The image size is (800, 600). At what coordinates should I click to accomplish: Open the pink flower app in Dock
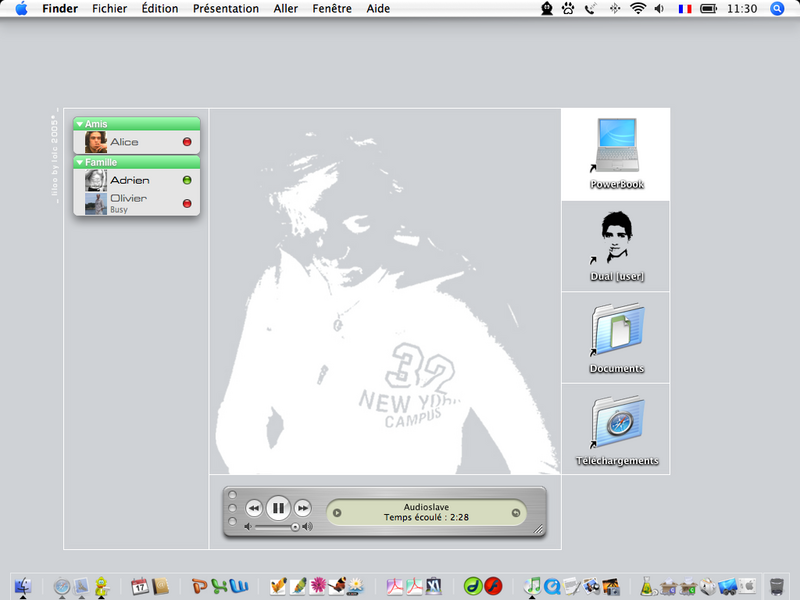pyautogui.click(x=318, y=586)
